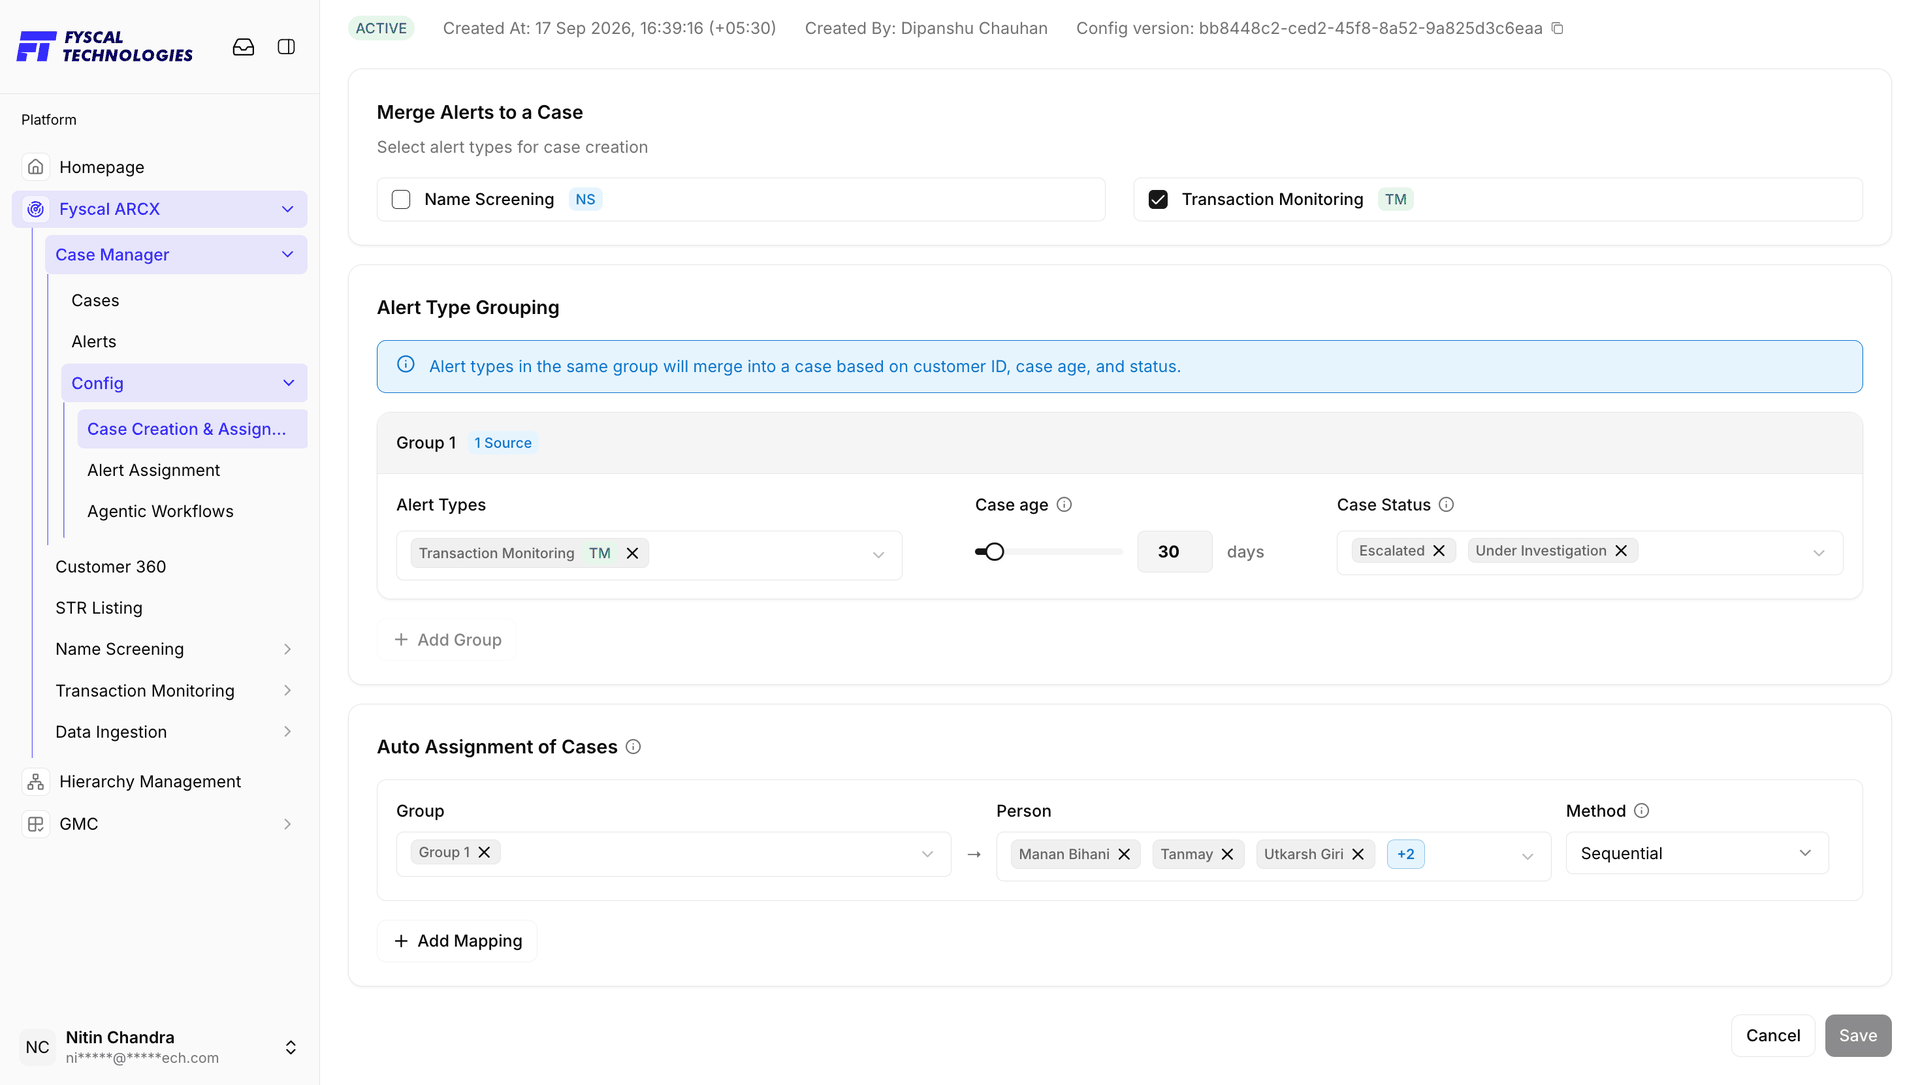Click the Hierarchy Management icon
Image resolution: width=1920 pixels, height=1085 pixels.
point(36,782)
